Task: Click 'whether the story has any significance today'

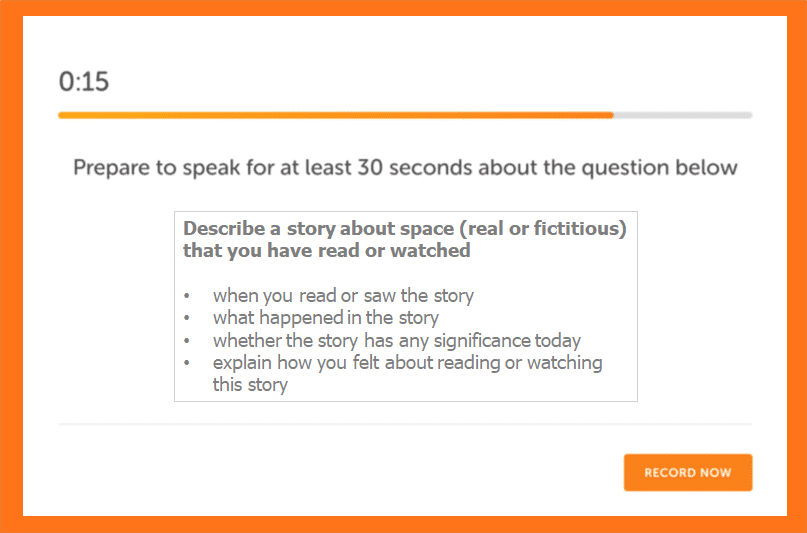Action: [x=397, y=340]
